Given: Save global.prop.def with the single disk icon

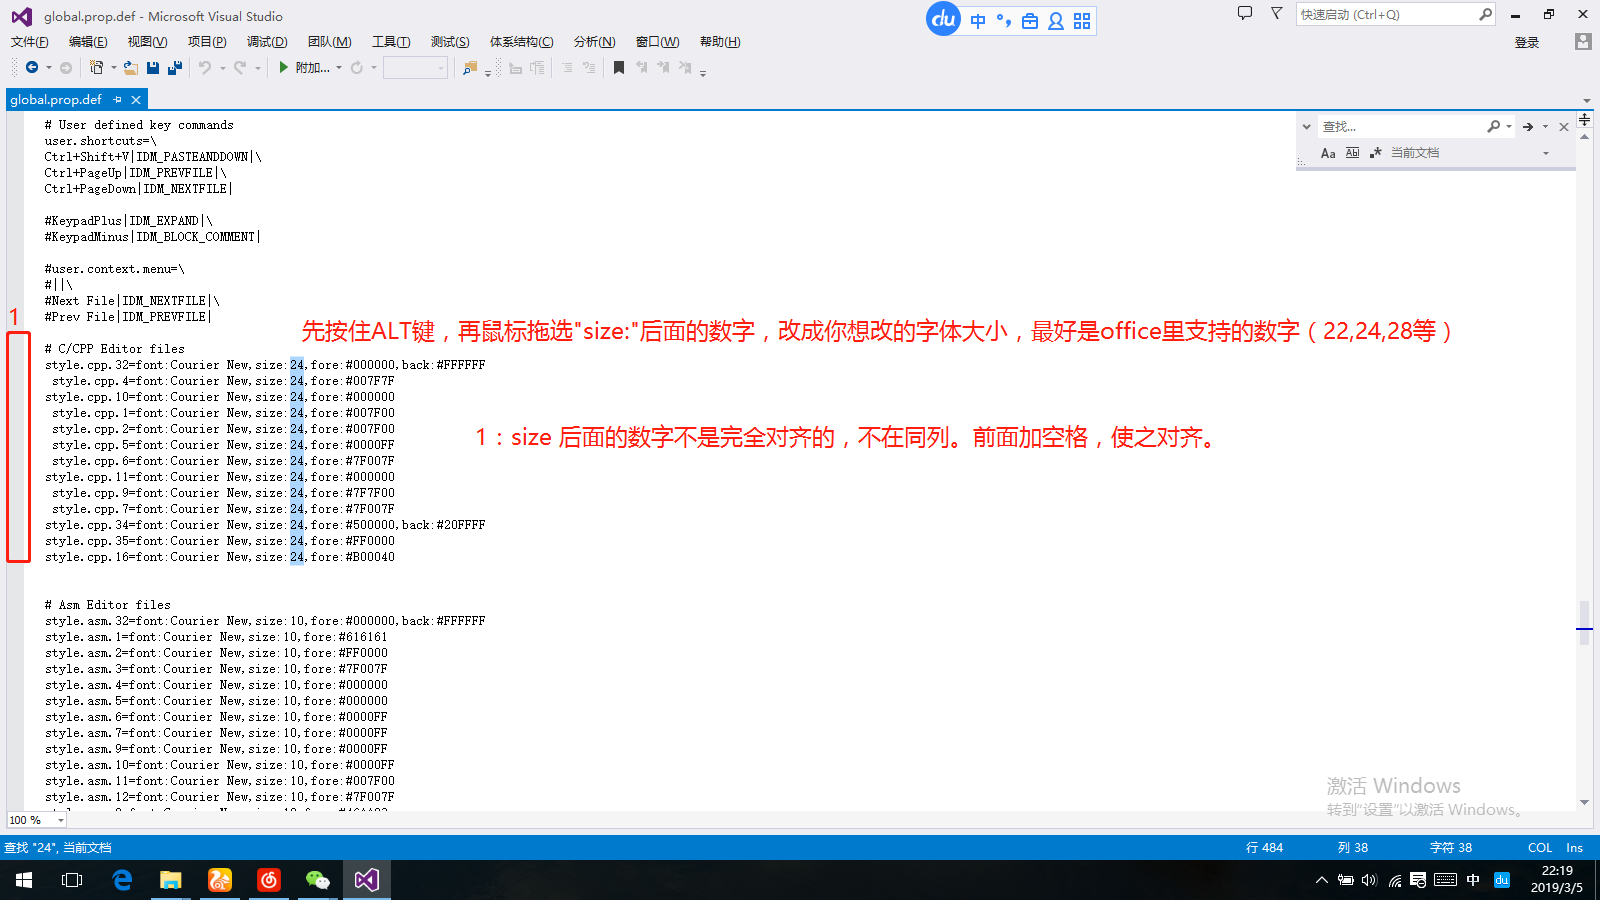Looking at the screenshot, I should pyautogui.click(x=153, y=67).
